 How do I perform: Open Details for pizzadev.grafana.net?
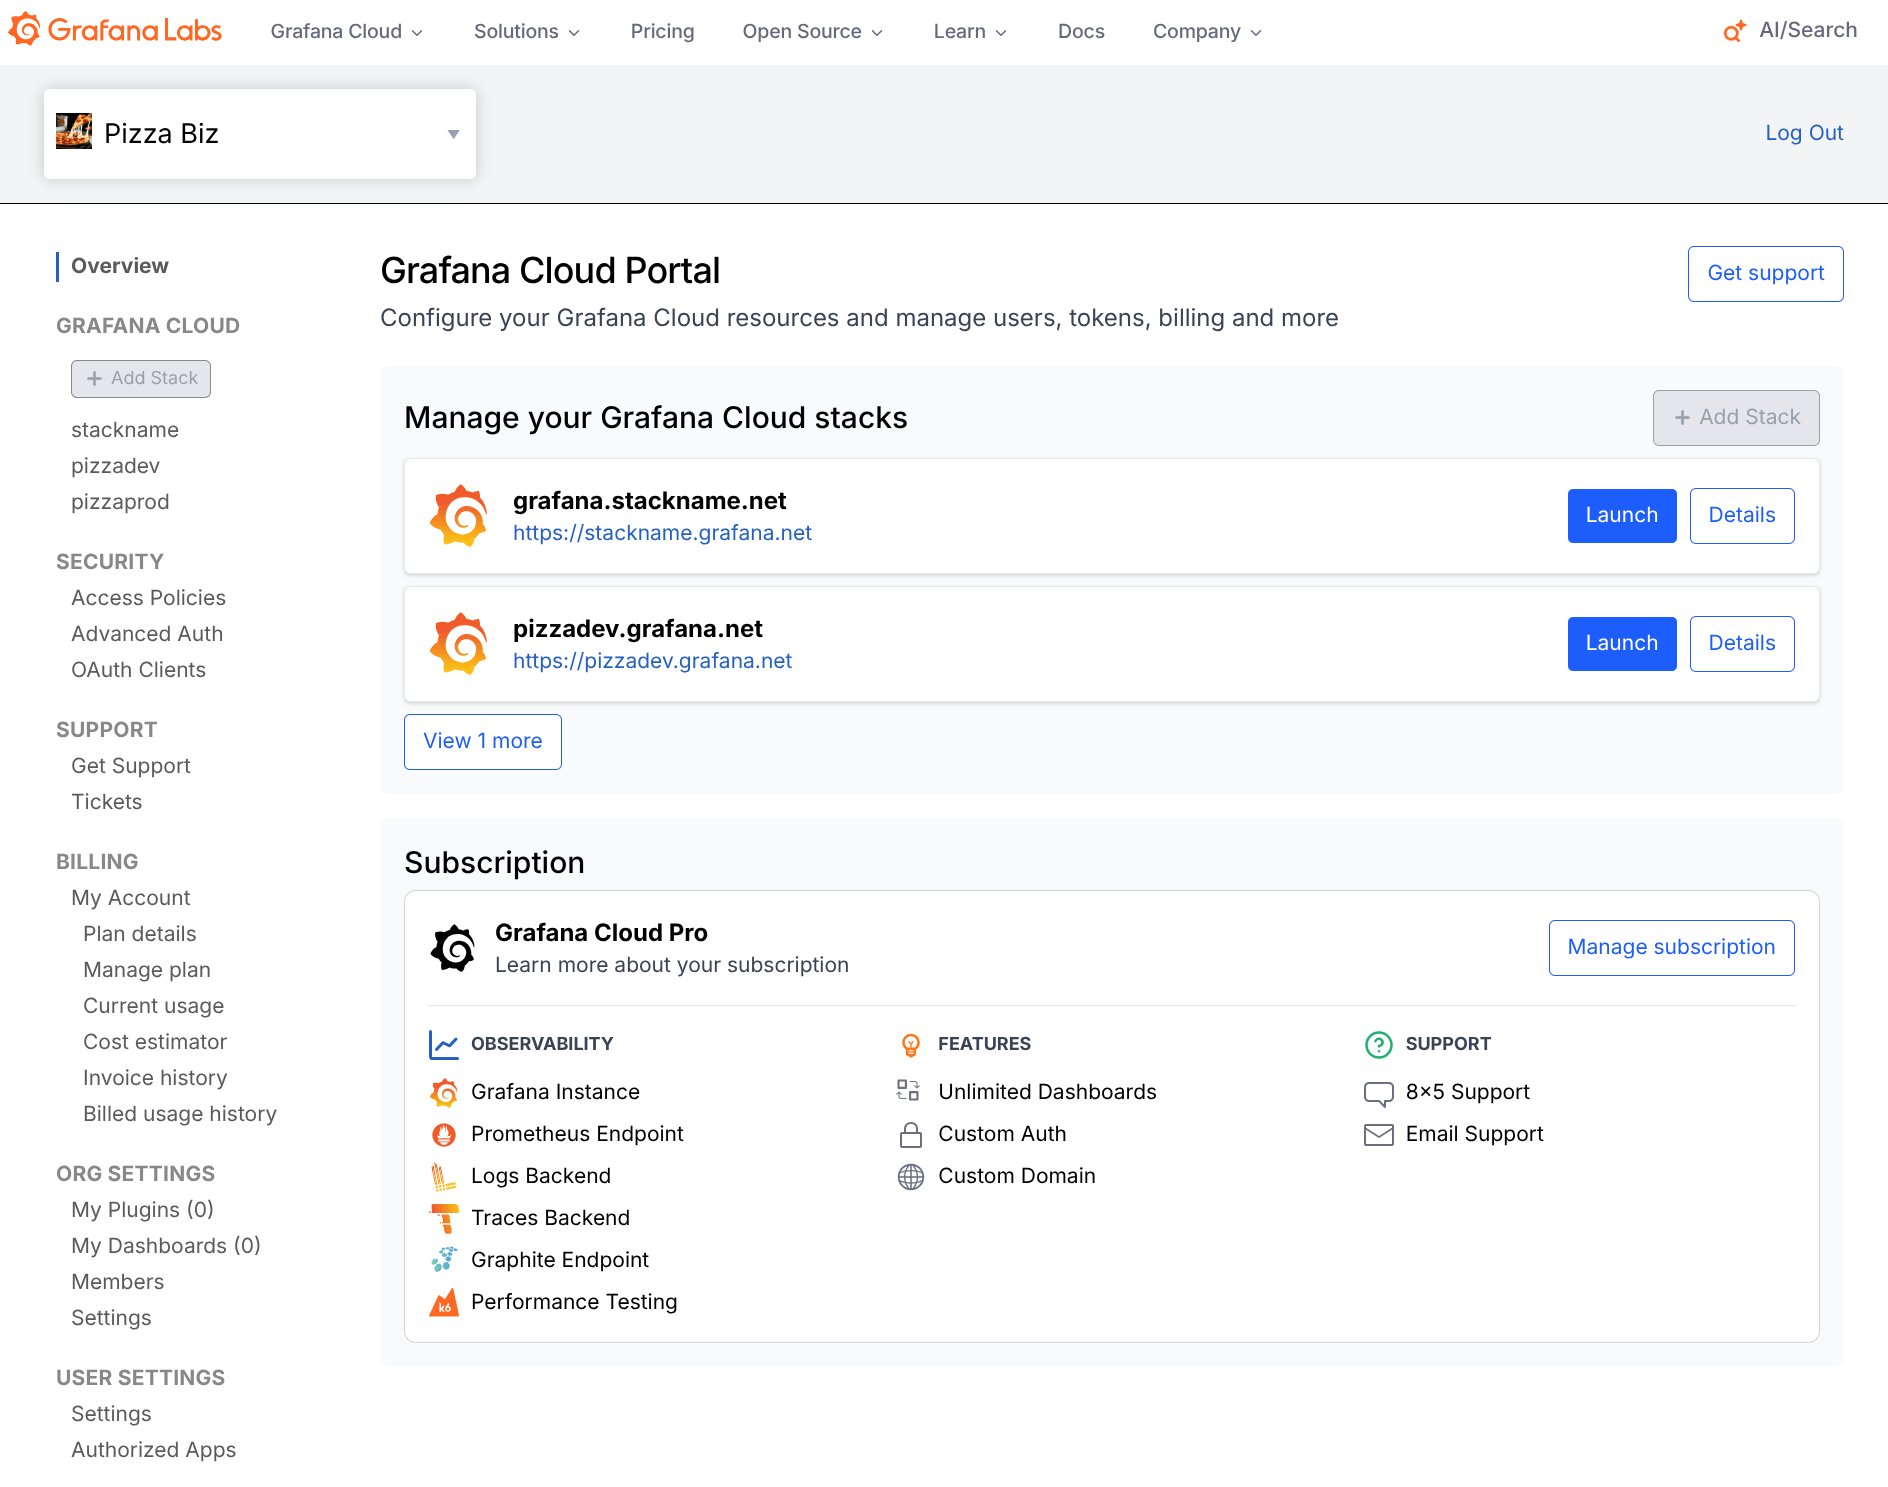1742,644
